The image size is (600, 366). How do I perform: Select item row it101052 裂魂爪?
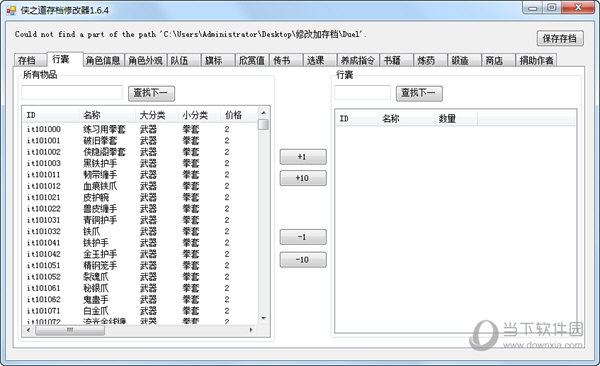[140, 277]
